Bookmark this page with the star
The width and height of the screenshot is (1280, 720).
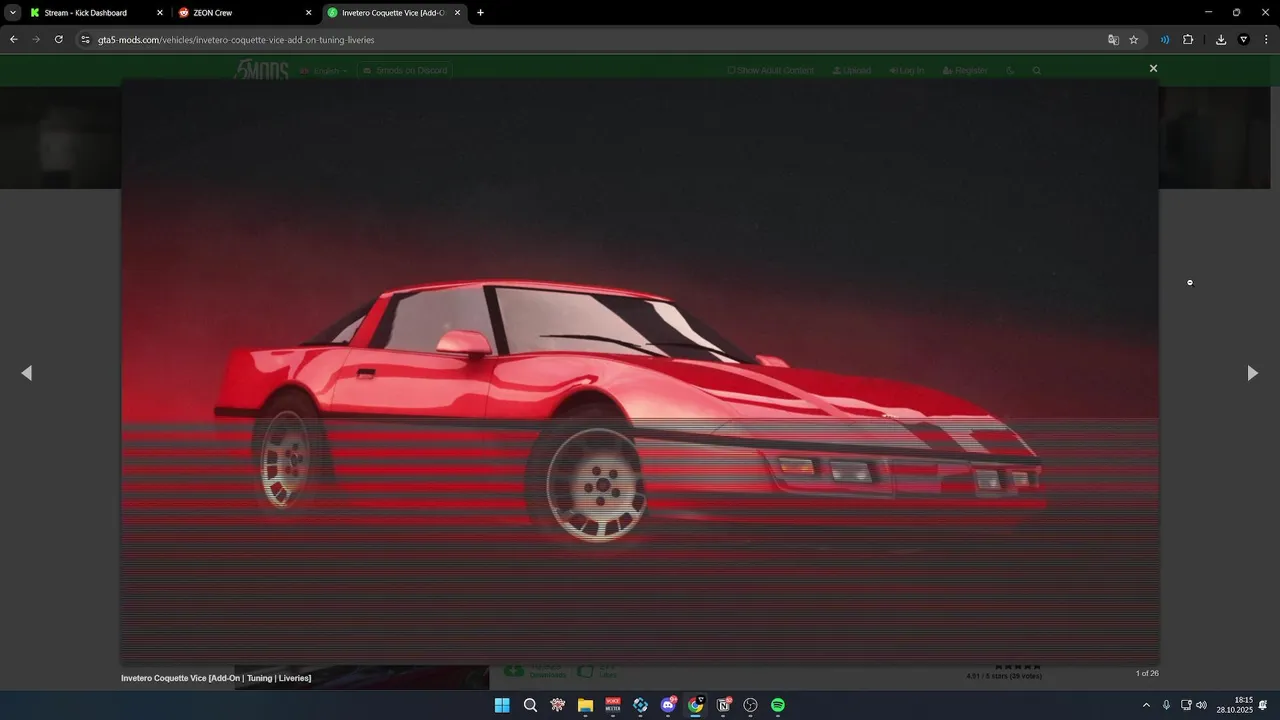tap(1134, 40)
